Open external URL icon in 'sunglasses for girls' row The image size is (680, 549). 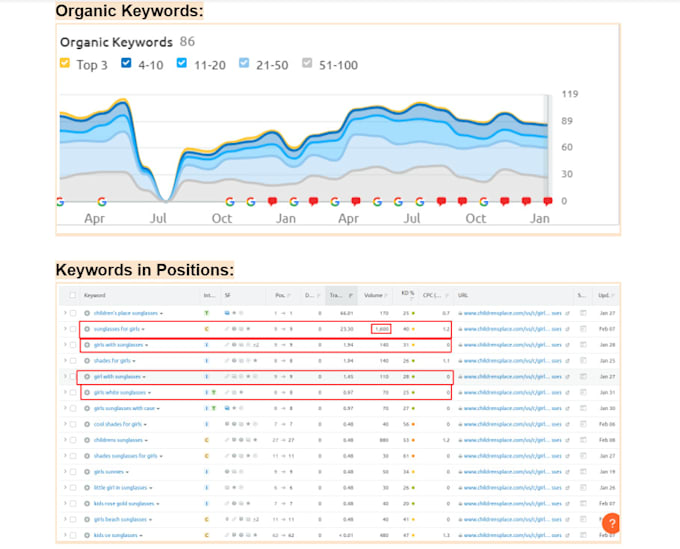[567, 329]
